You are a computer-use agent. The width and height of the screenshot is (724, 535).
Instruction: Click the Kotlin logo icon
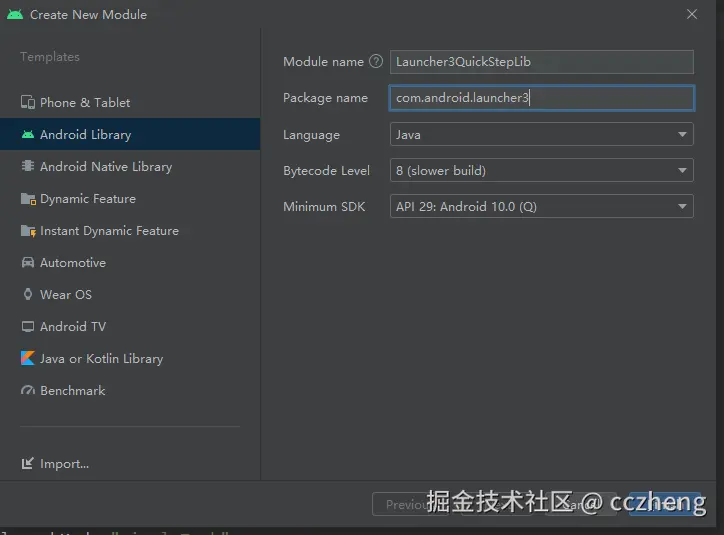point(28,358)
